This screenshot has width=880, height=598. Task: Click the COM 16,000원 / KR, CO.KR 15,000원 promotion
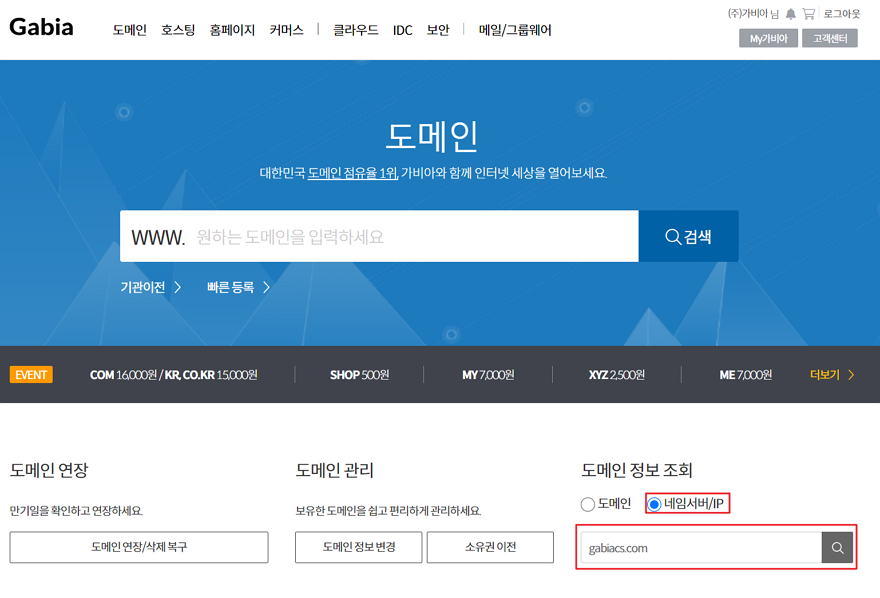pyautogui.click(x=173, y=375)
